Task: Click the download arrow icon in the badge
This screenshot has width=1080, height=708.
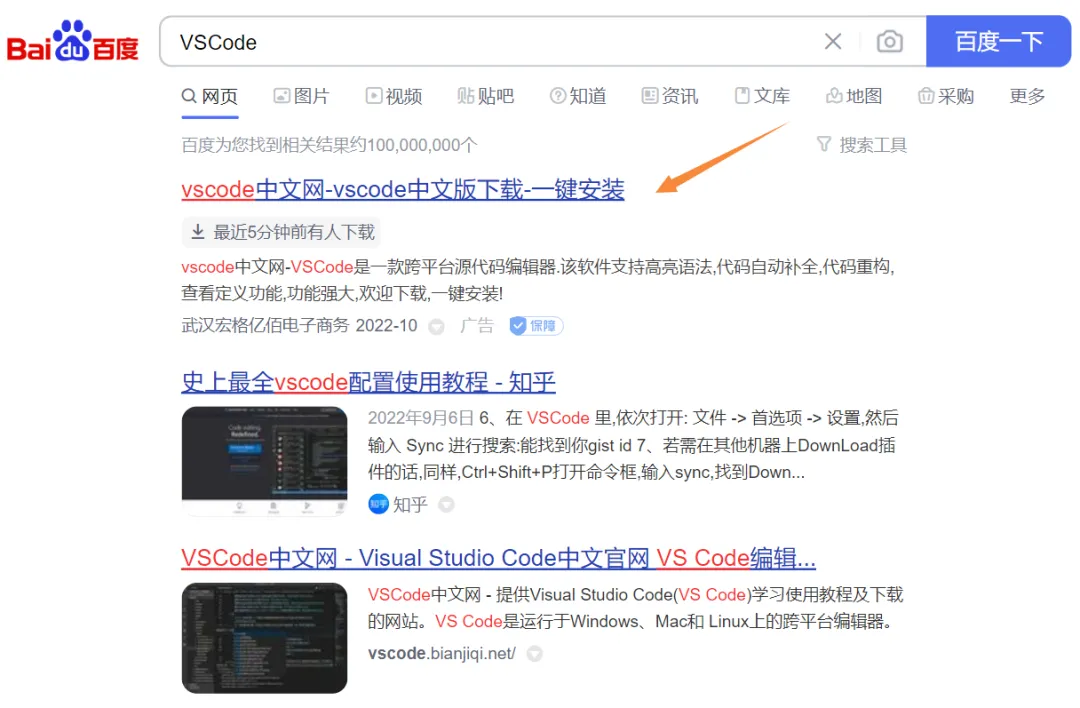Action: pos(198,232)
